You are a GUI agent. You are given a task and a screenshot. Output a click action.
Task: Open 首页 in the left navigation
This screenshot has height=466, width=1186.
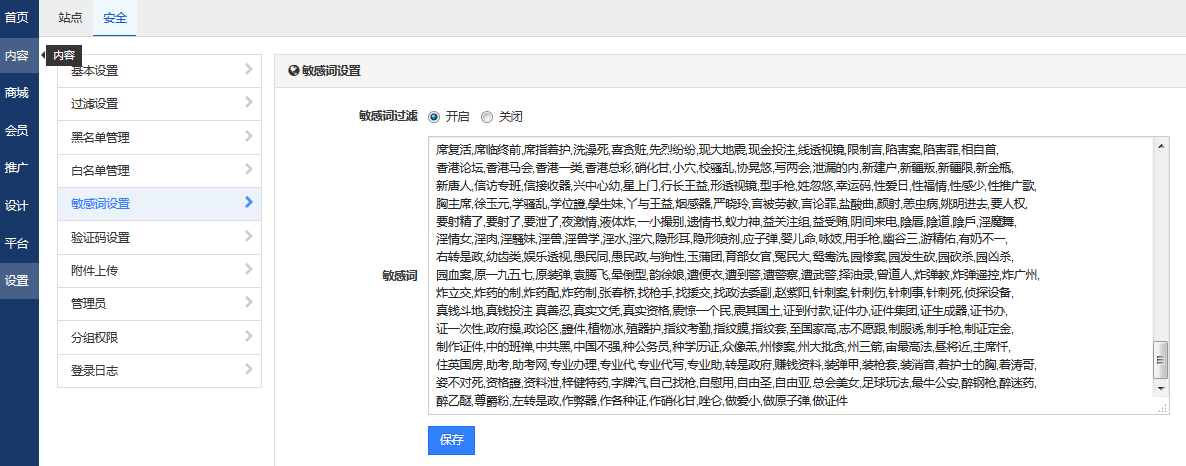point(17,17)
